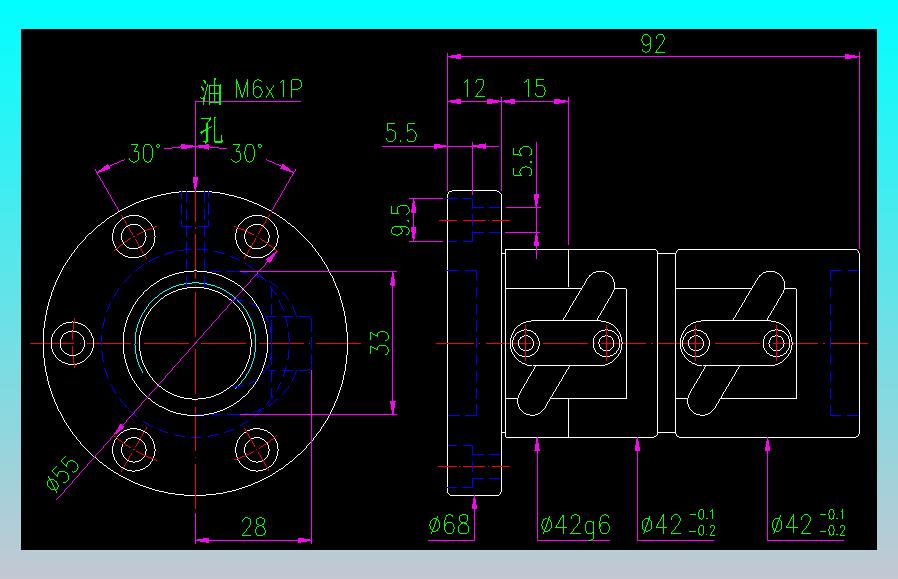Image resolution: width=898 pixels, height=579 pixels.
Task: Click the leftmost flange bolt hole
Action: click(72, 342)
